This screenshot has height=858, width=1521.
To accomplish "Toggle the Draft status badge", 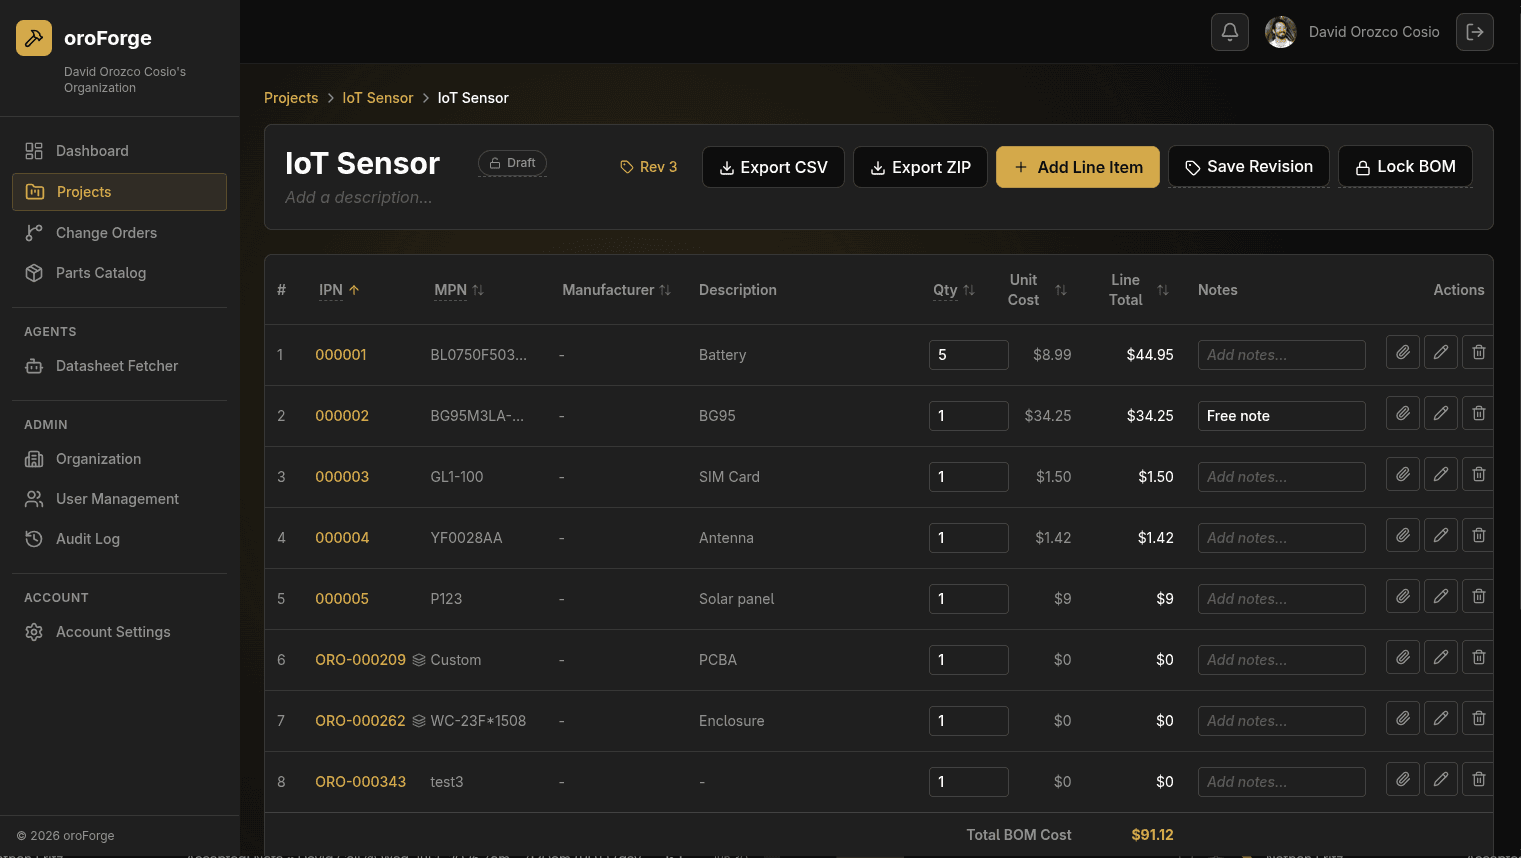I will [512, 163].
